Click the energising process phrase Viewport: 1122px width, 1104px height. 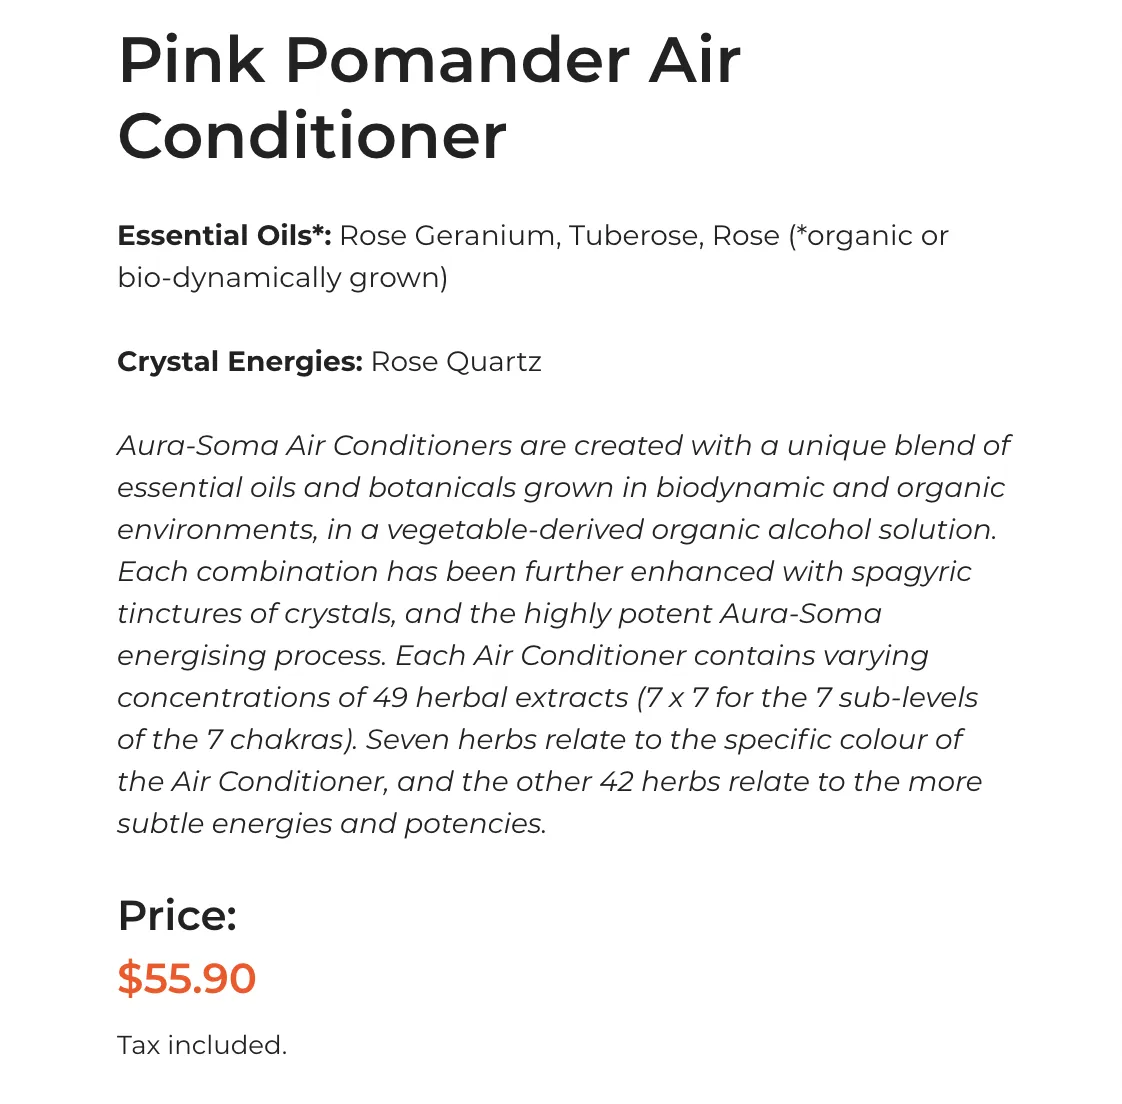click(x=252, y=657)
